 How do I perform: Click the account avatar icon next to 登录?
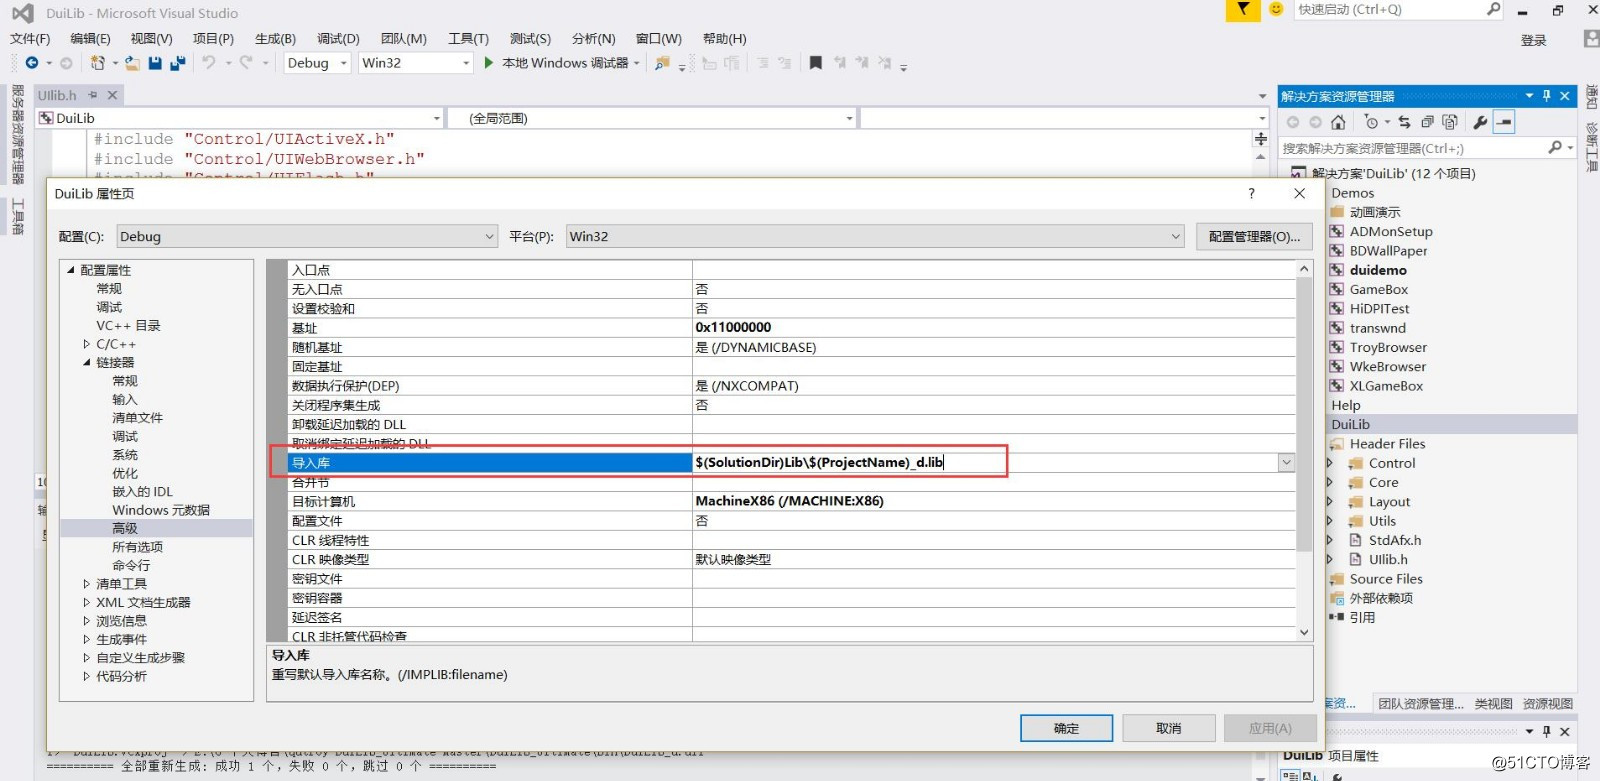[x=1591, y=39]
